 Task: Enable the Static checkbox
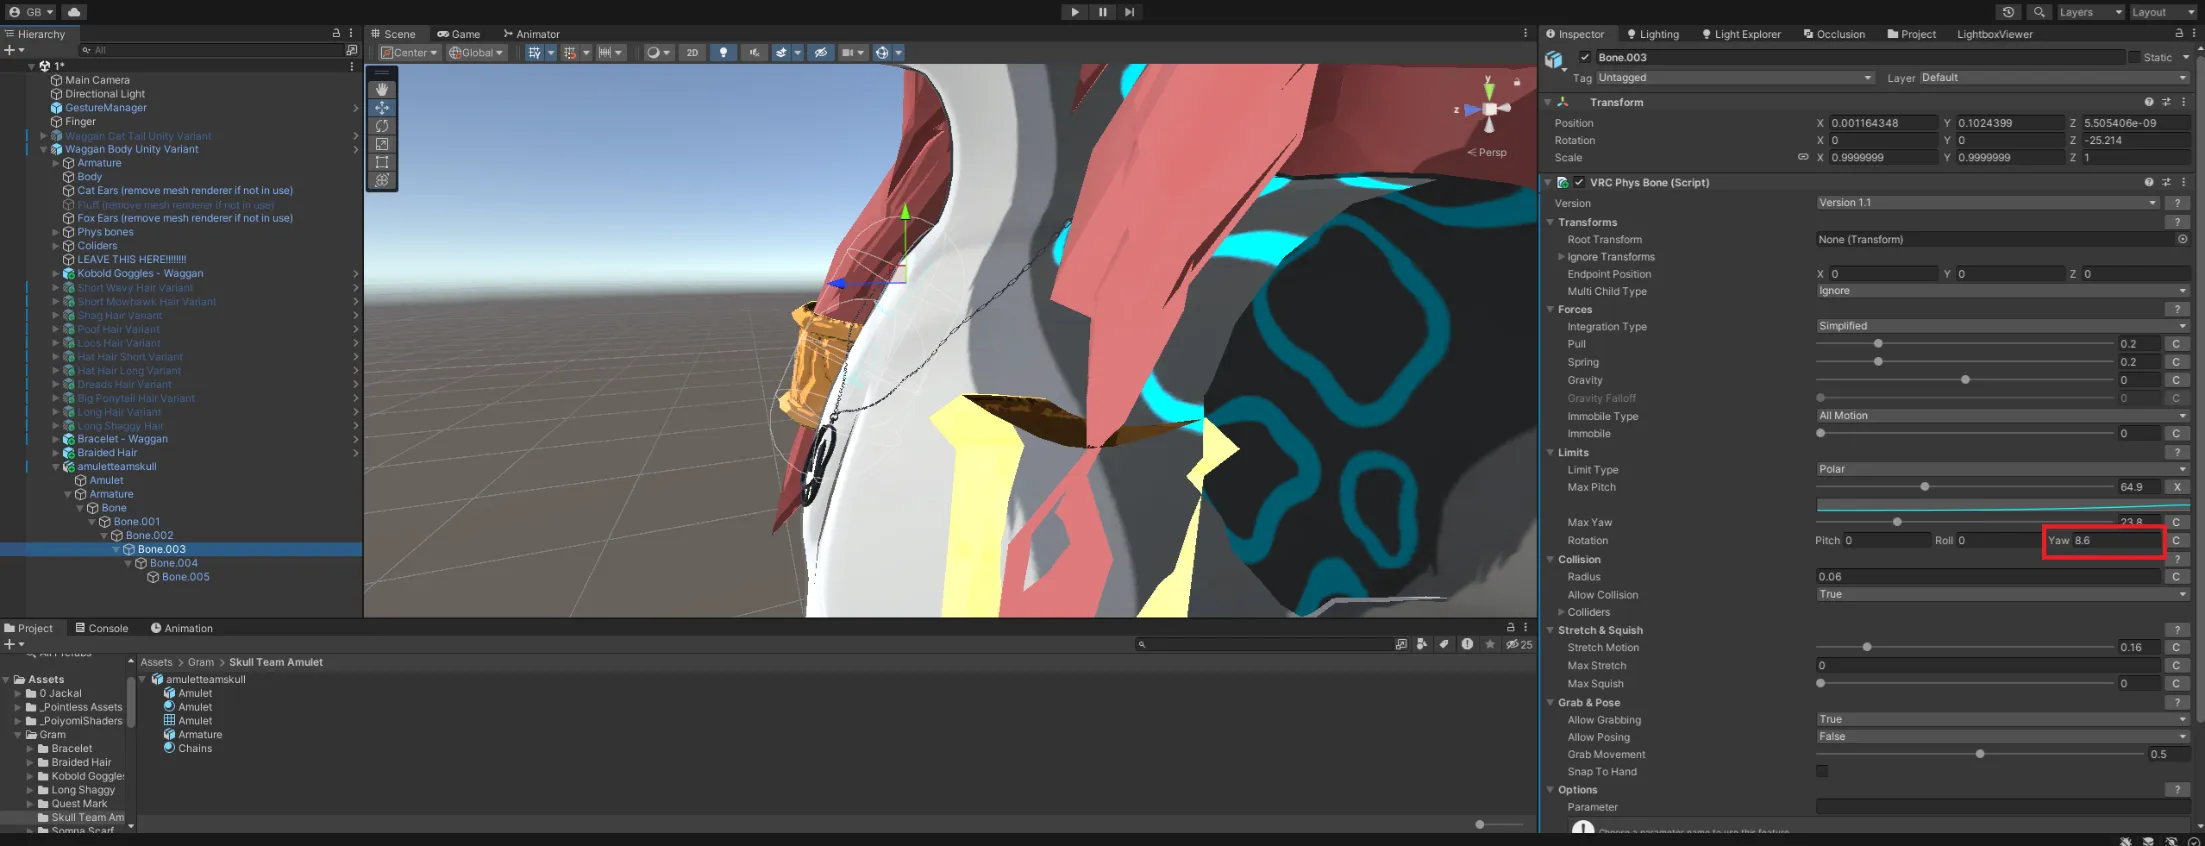[2134, 58]
